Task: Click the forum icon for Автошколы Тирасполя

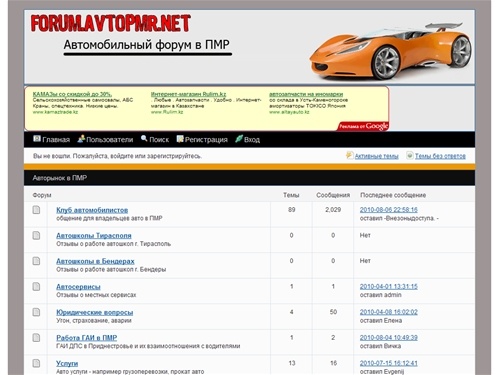Action: coord(36,236)
